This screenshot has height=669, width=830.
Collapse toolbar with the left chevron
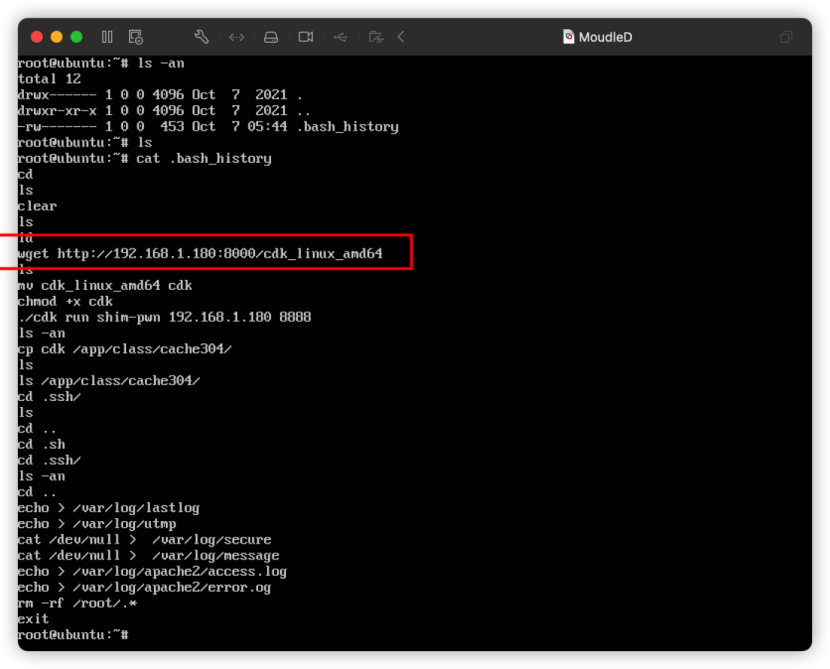[x=401, y=37]
